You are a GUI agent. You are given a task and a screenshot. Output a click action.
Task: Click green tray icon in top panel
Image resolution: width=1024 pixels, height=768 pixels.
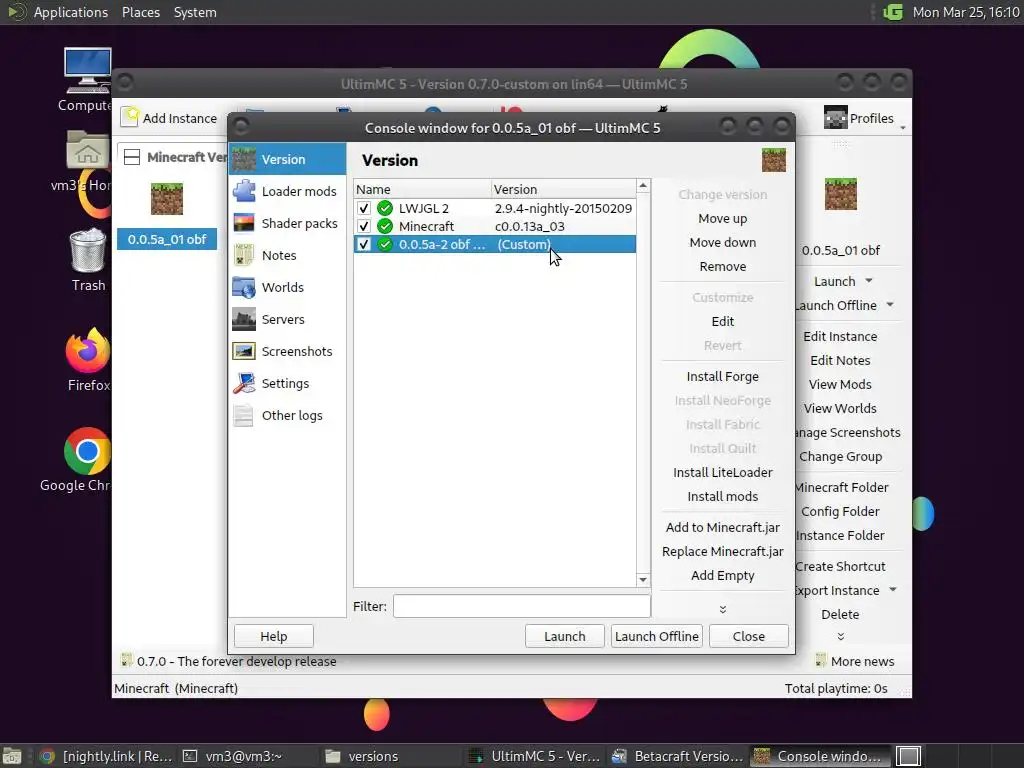tap(893, 12)
